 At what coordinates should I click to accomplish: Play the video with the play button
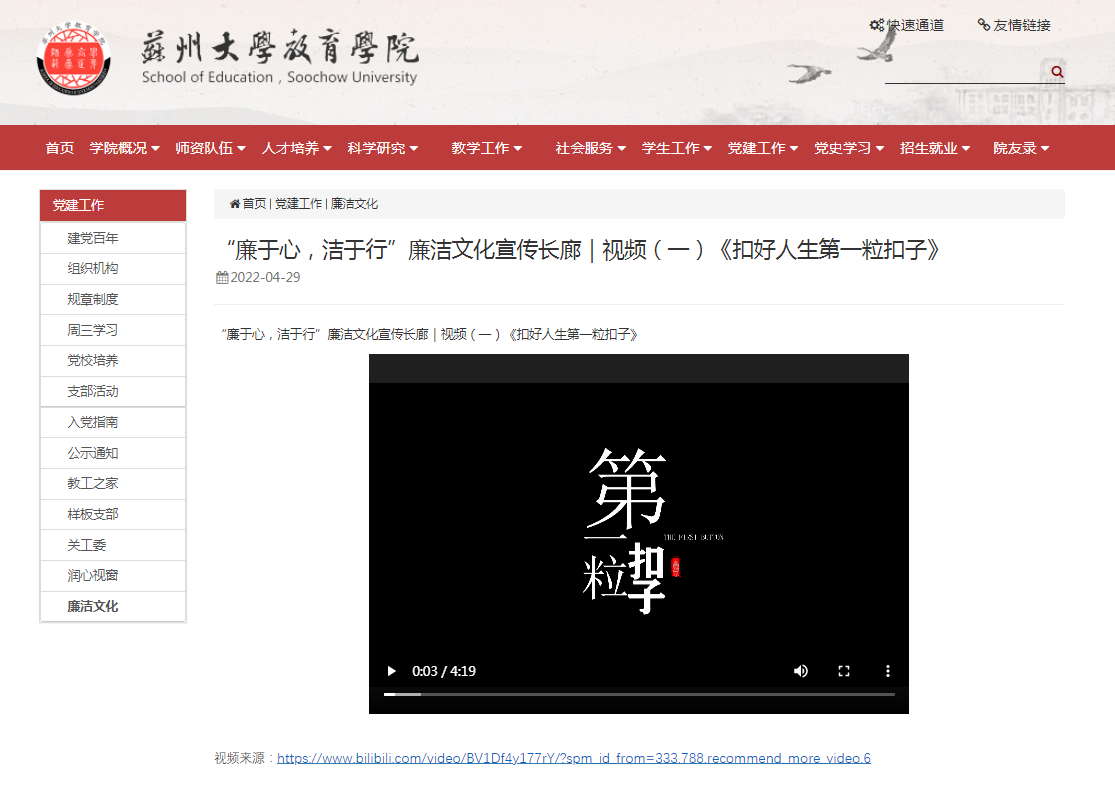click(x=392, y=671)
